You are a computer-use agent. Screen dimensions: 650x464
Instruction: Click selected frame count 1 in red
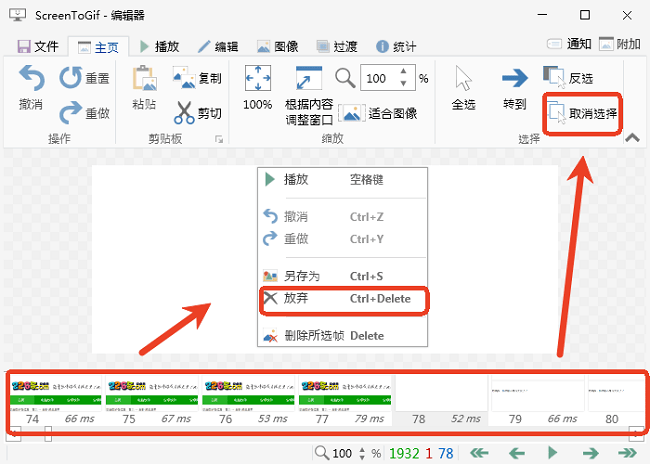(429, 453)
